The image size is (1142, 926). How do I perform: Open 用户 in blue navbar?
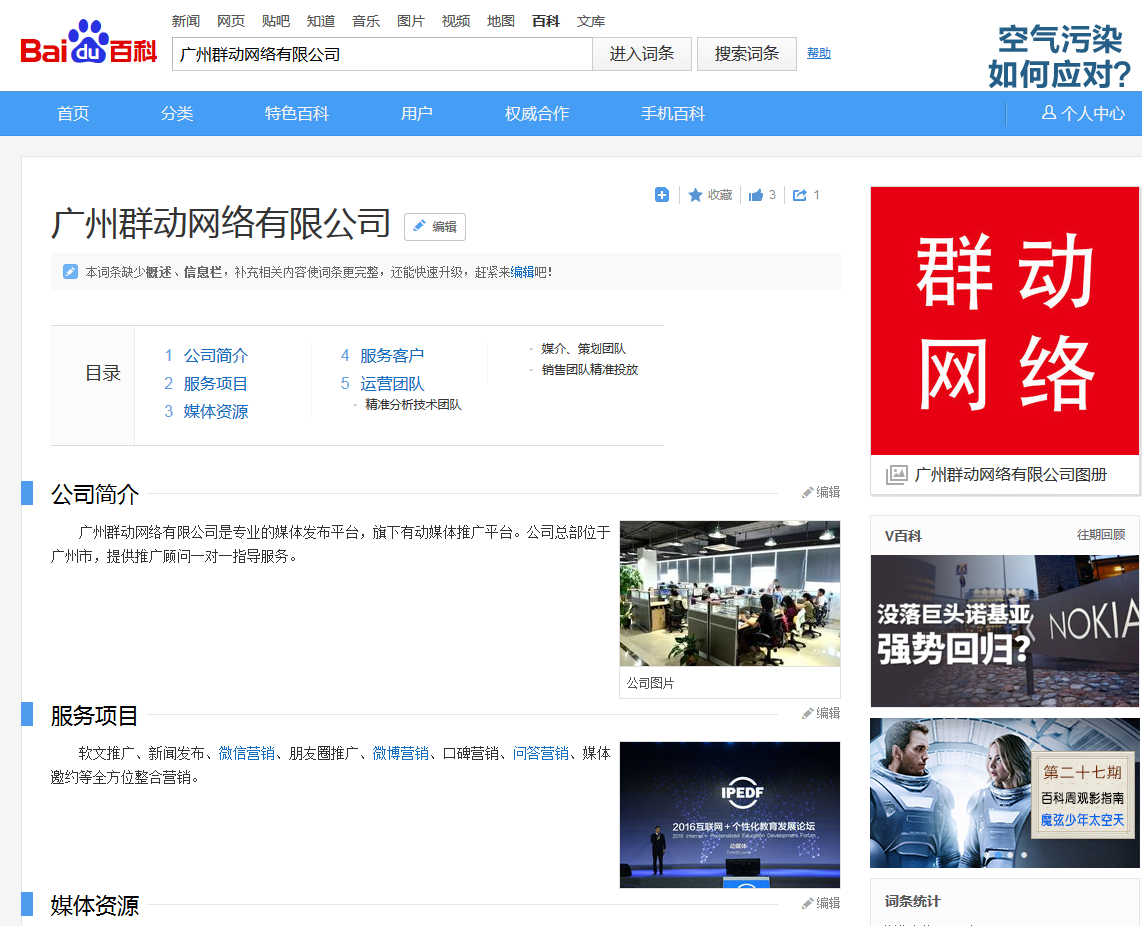tap(417, 114)
